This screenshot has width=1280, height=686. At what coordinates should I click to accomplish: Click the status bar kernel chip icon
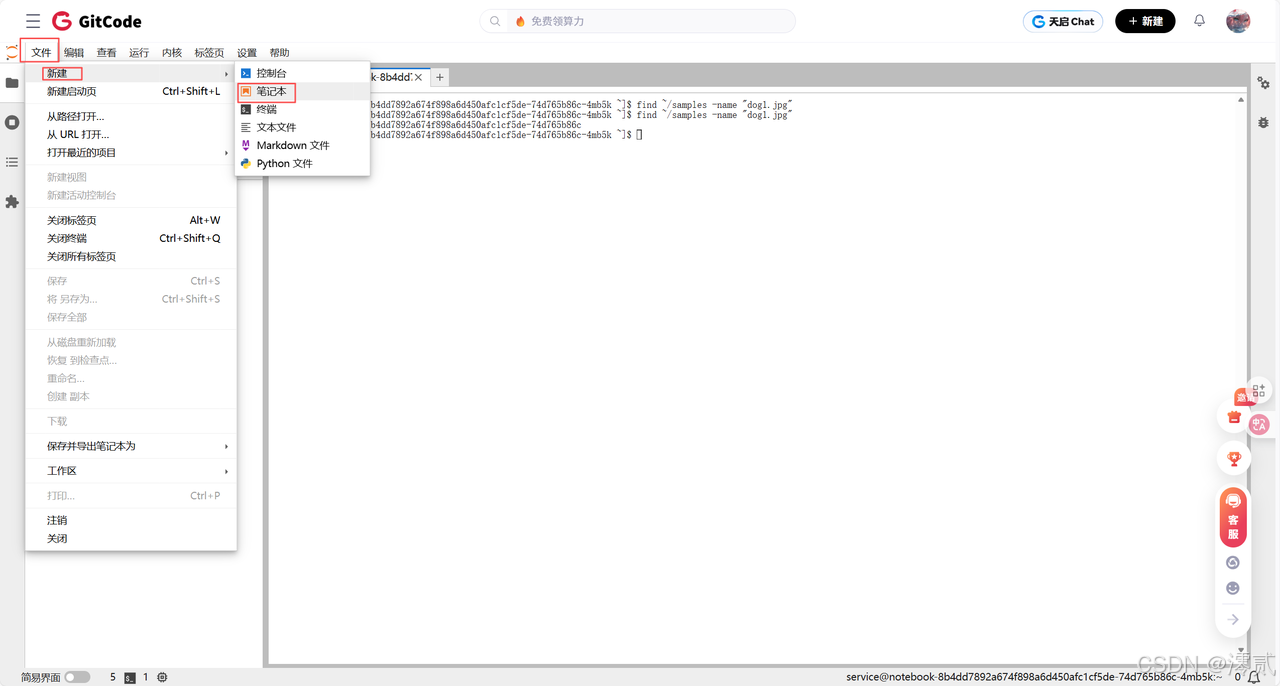162,677
